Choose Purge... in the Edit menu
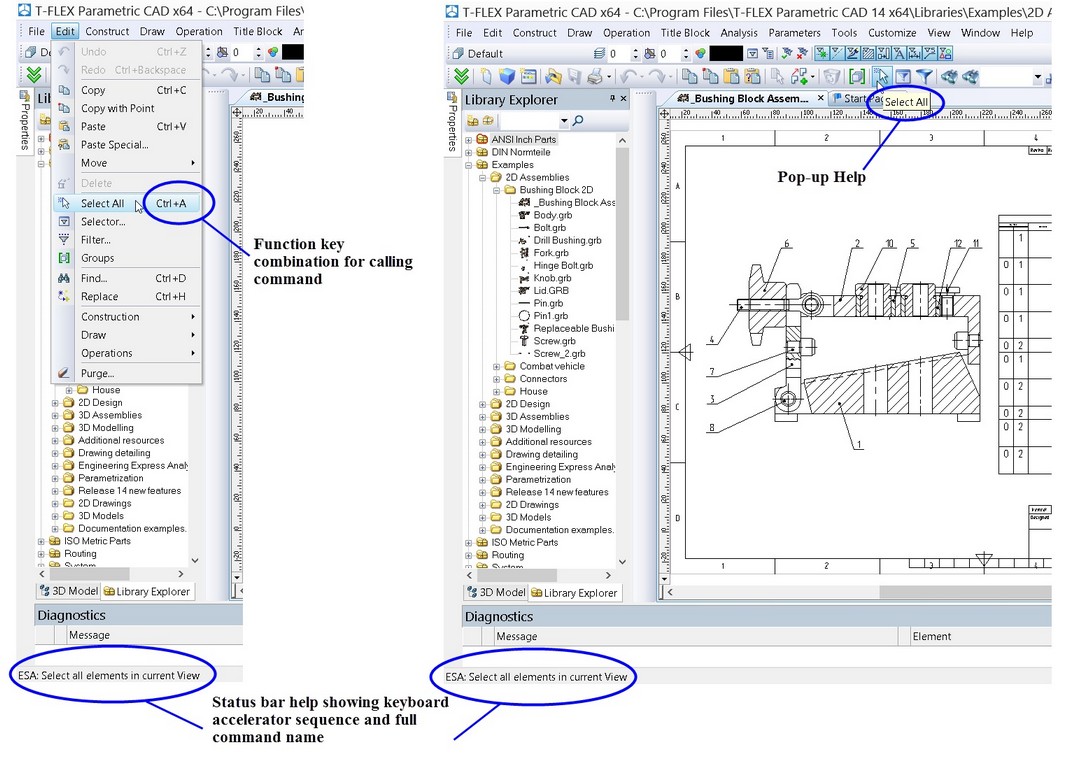 point(126,374)
